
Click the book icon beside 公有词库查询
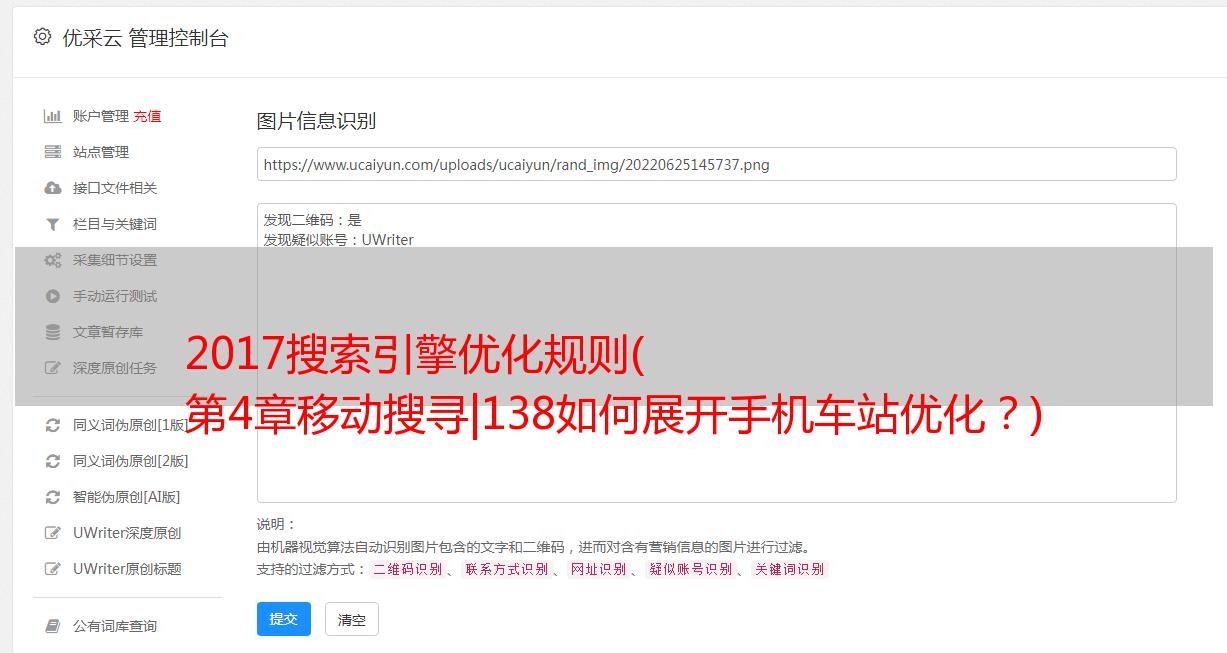point(53,626)
